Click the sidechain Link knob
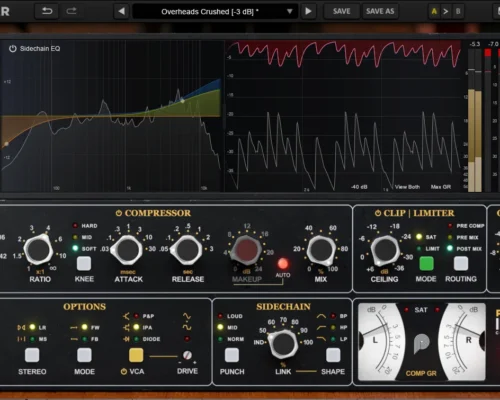This screenshot has width=500, height=400. (x=283, y=343)
